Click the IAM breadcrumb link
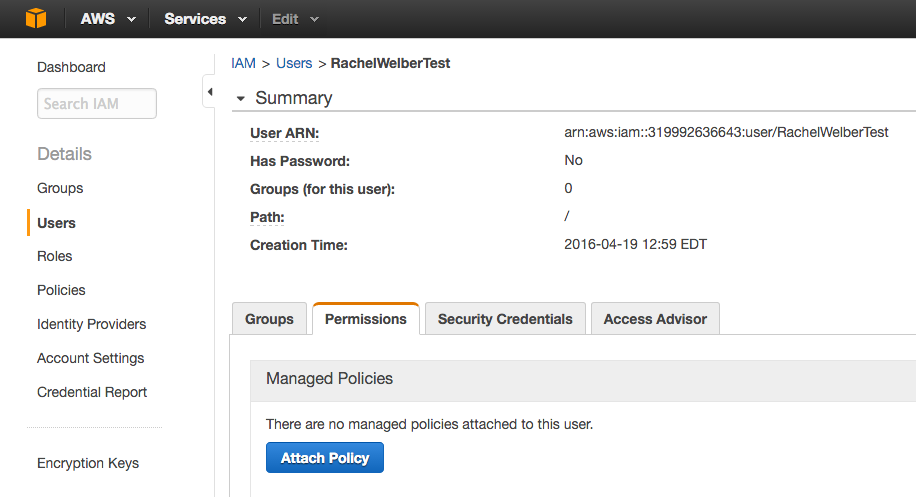The image size is (916, 497). pos(243,63)
